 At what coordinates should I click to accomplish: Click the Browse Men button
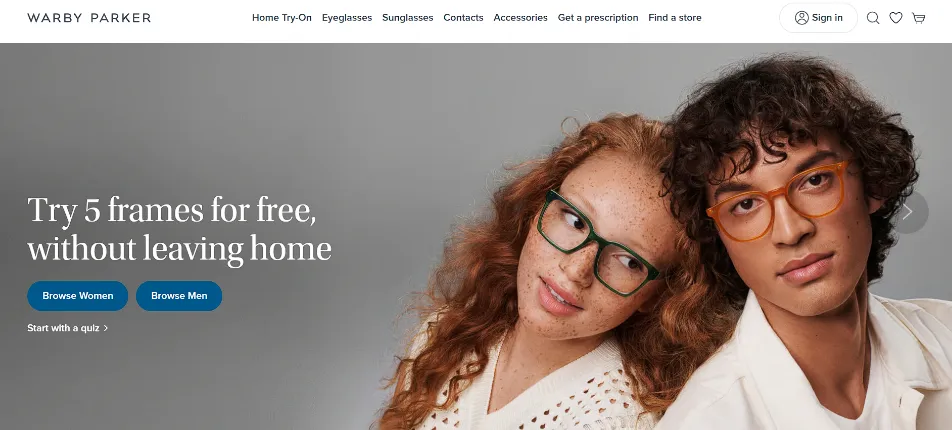click(x=179, y=296)
